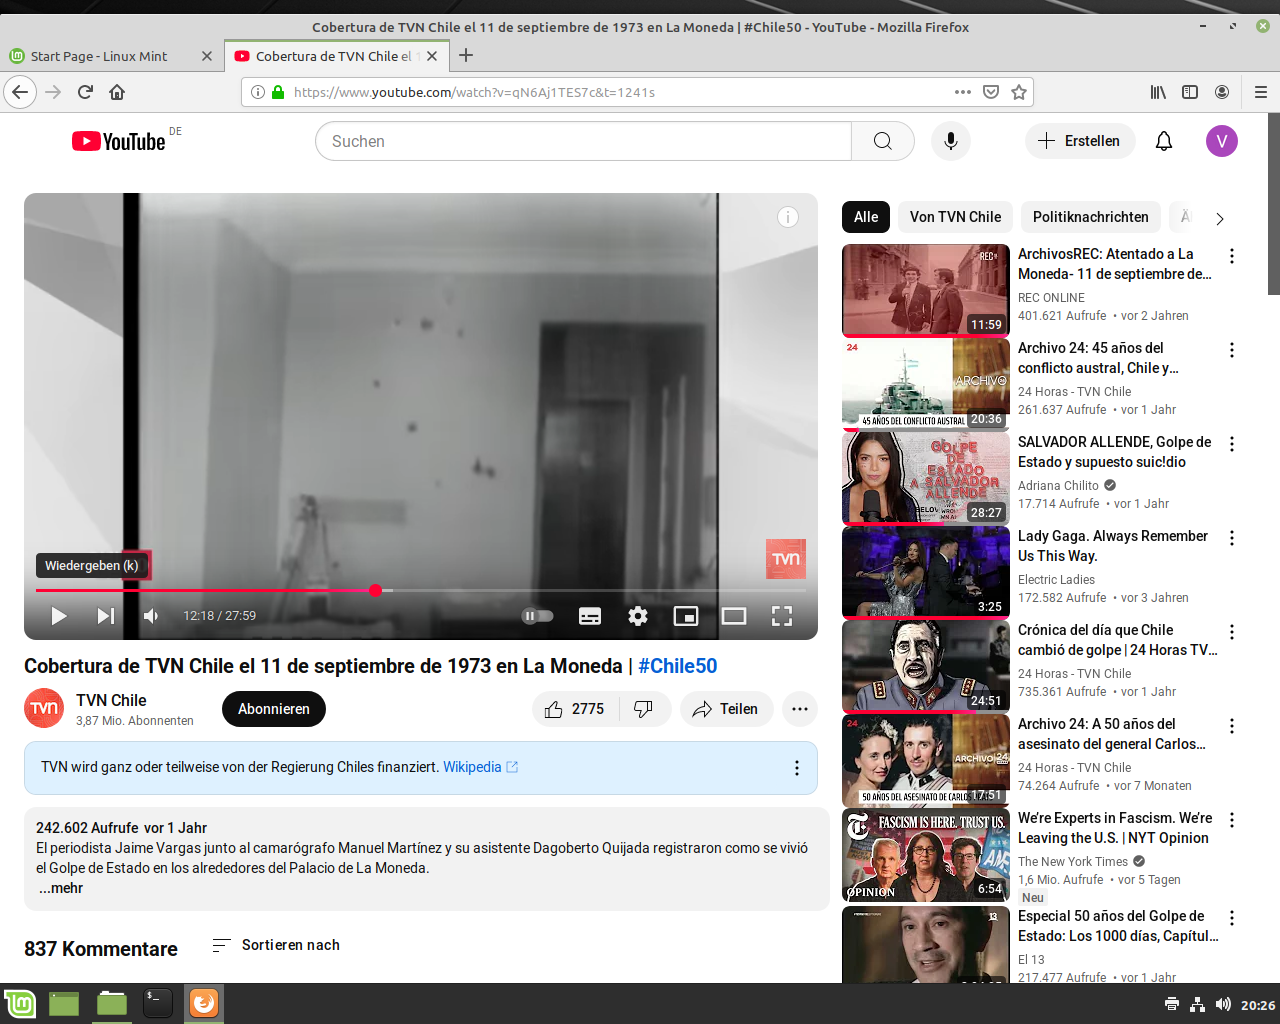The image size is (1280, 1024).
Task: Open Firefox library icon
Action: [1158, 92]
